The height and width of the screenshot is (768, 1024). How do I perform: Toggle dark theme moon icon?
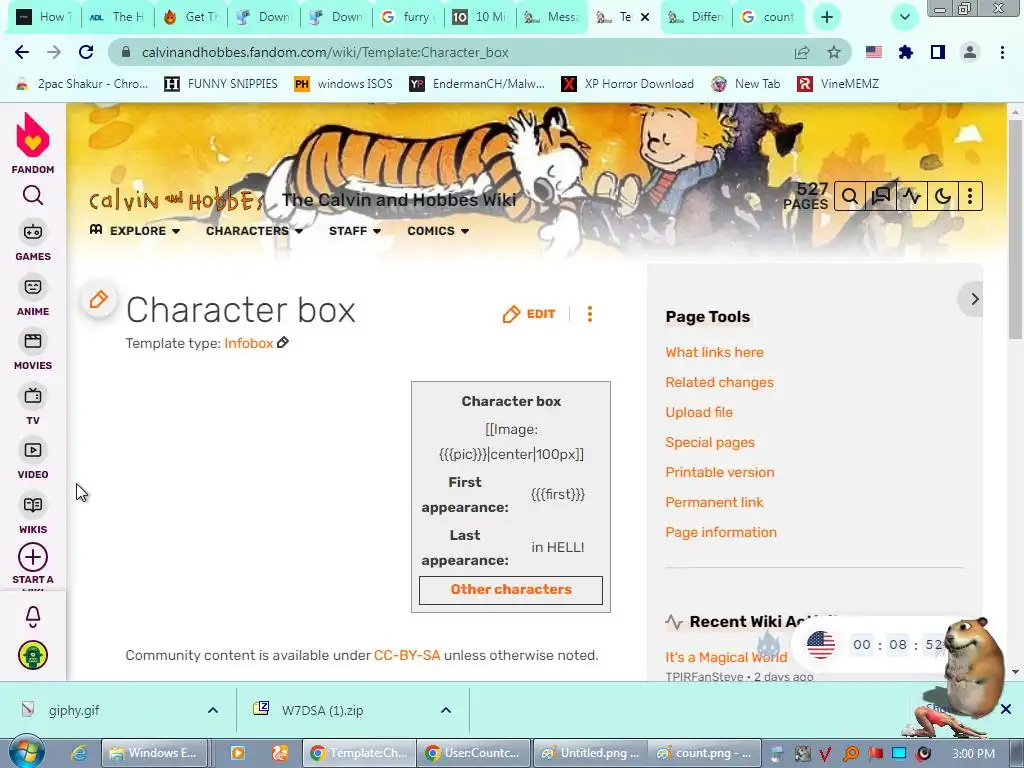click(x=942, y=196)
